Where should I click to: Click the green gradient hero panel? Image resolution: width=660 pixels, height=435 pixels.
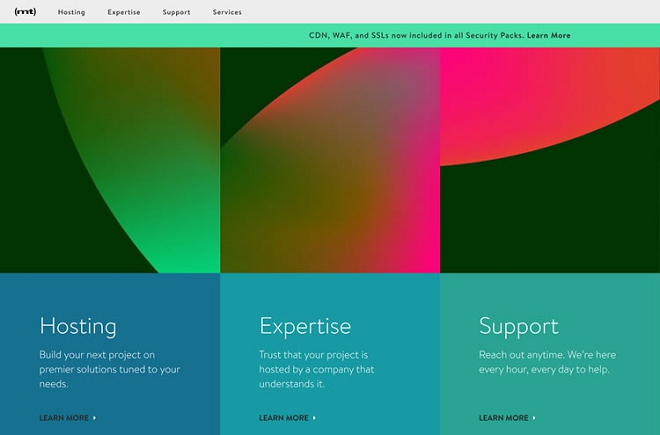[x=110, y=160]
